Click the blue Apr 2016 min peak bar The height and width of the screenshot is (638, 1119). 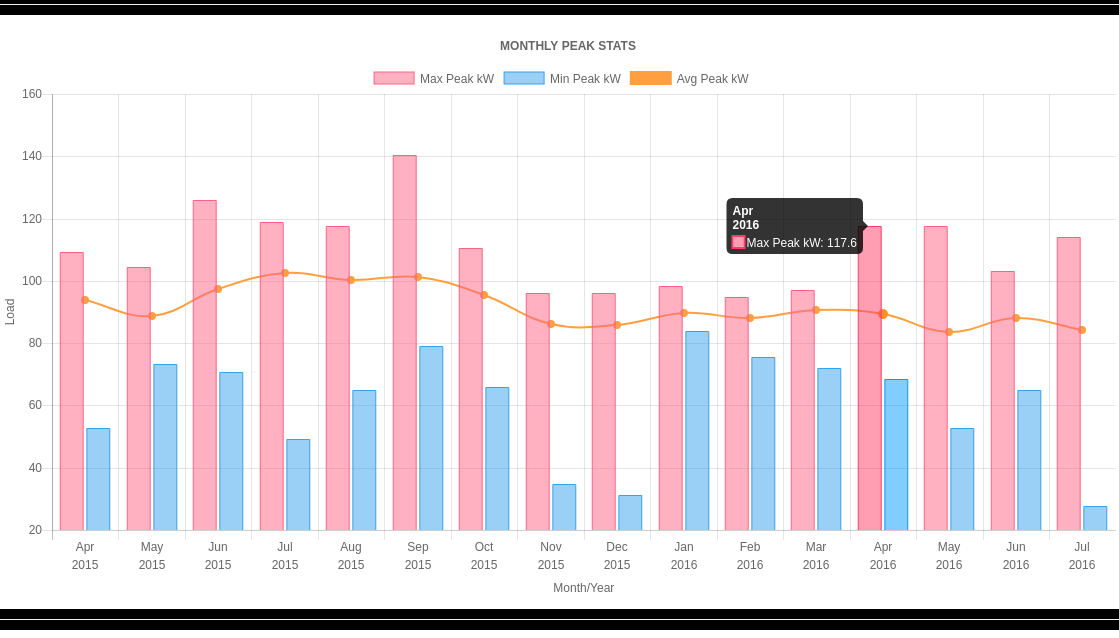[896, 455]
